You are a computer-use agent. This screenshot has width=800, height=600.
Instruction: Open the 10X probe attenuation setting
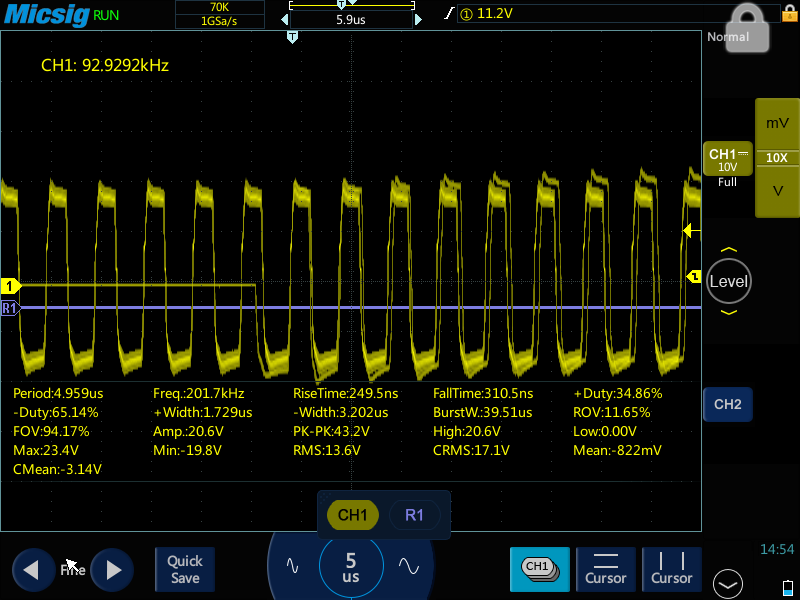click(777, 158)
